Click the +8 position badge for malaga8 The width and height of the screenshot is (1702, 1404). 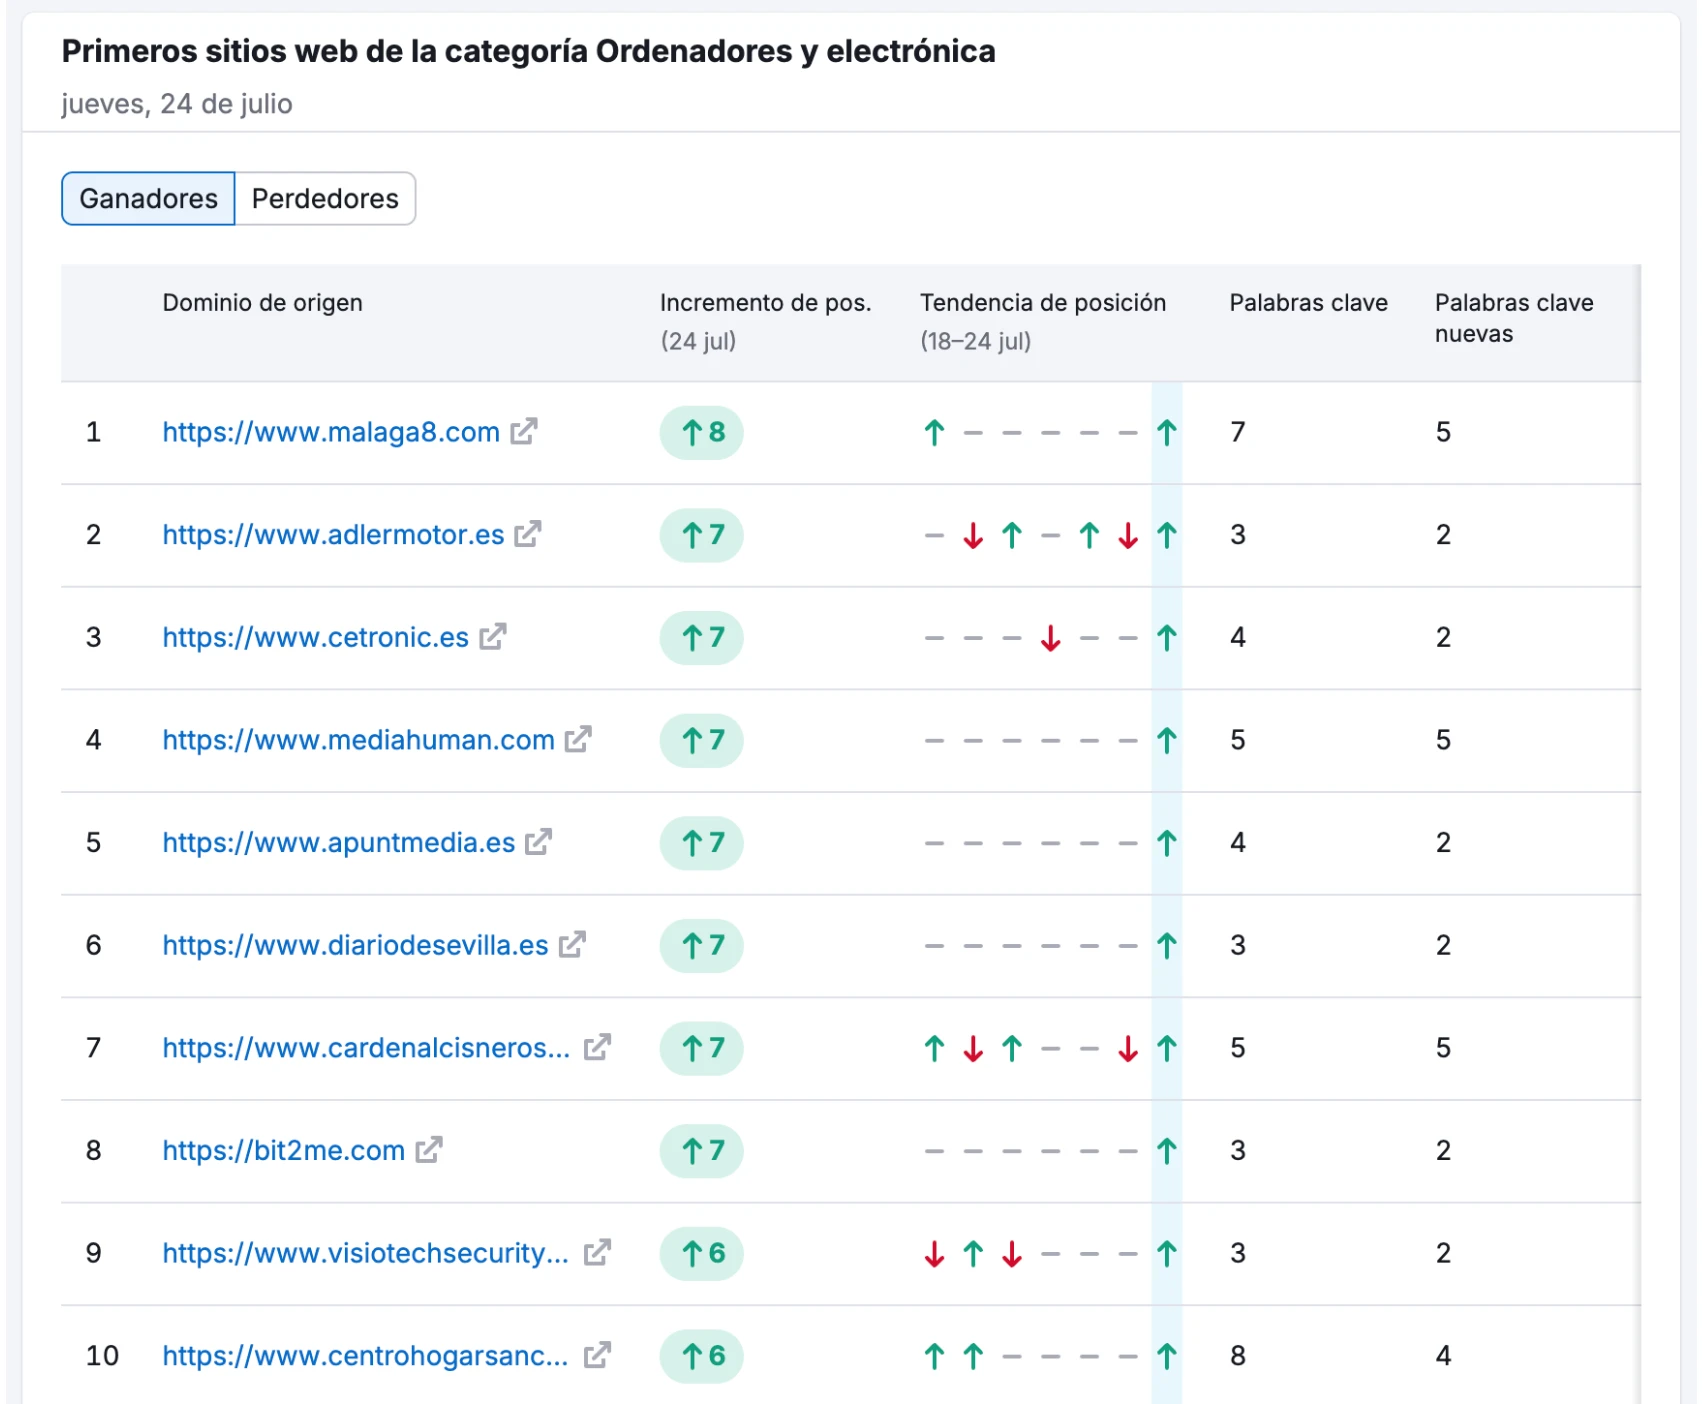702,432
